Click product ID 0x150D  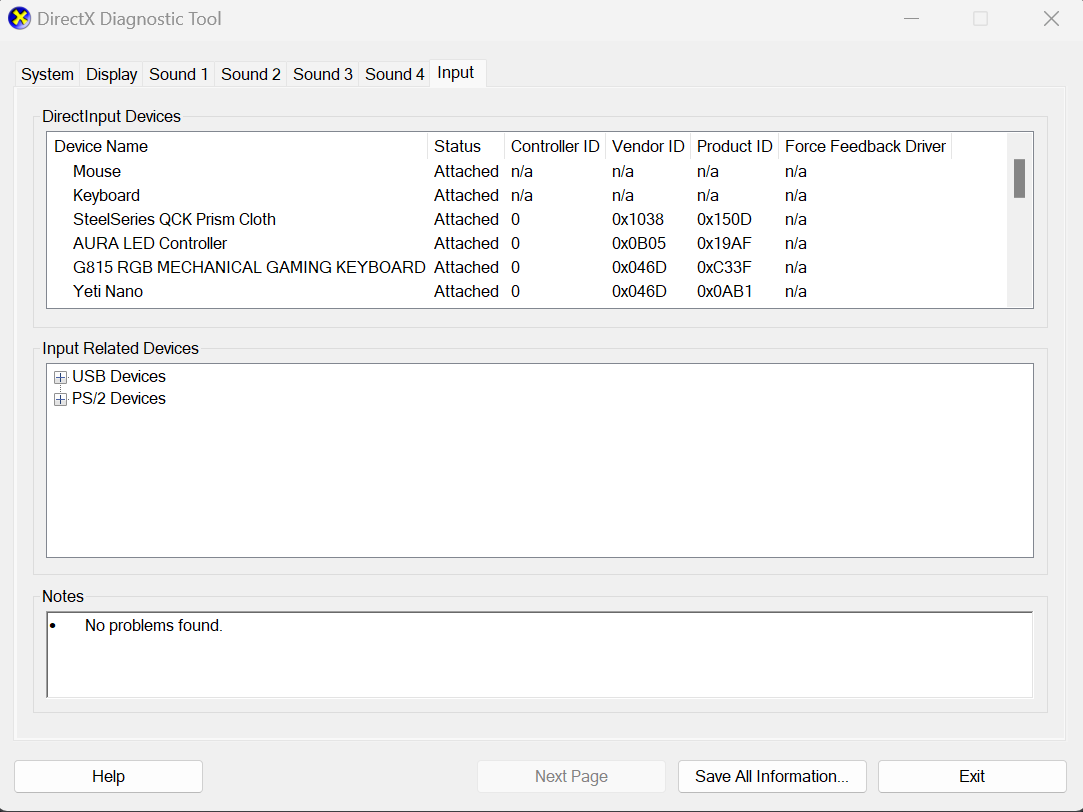pos(724,220)
